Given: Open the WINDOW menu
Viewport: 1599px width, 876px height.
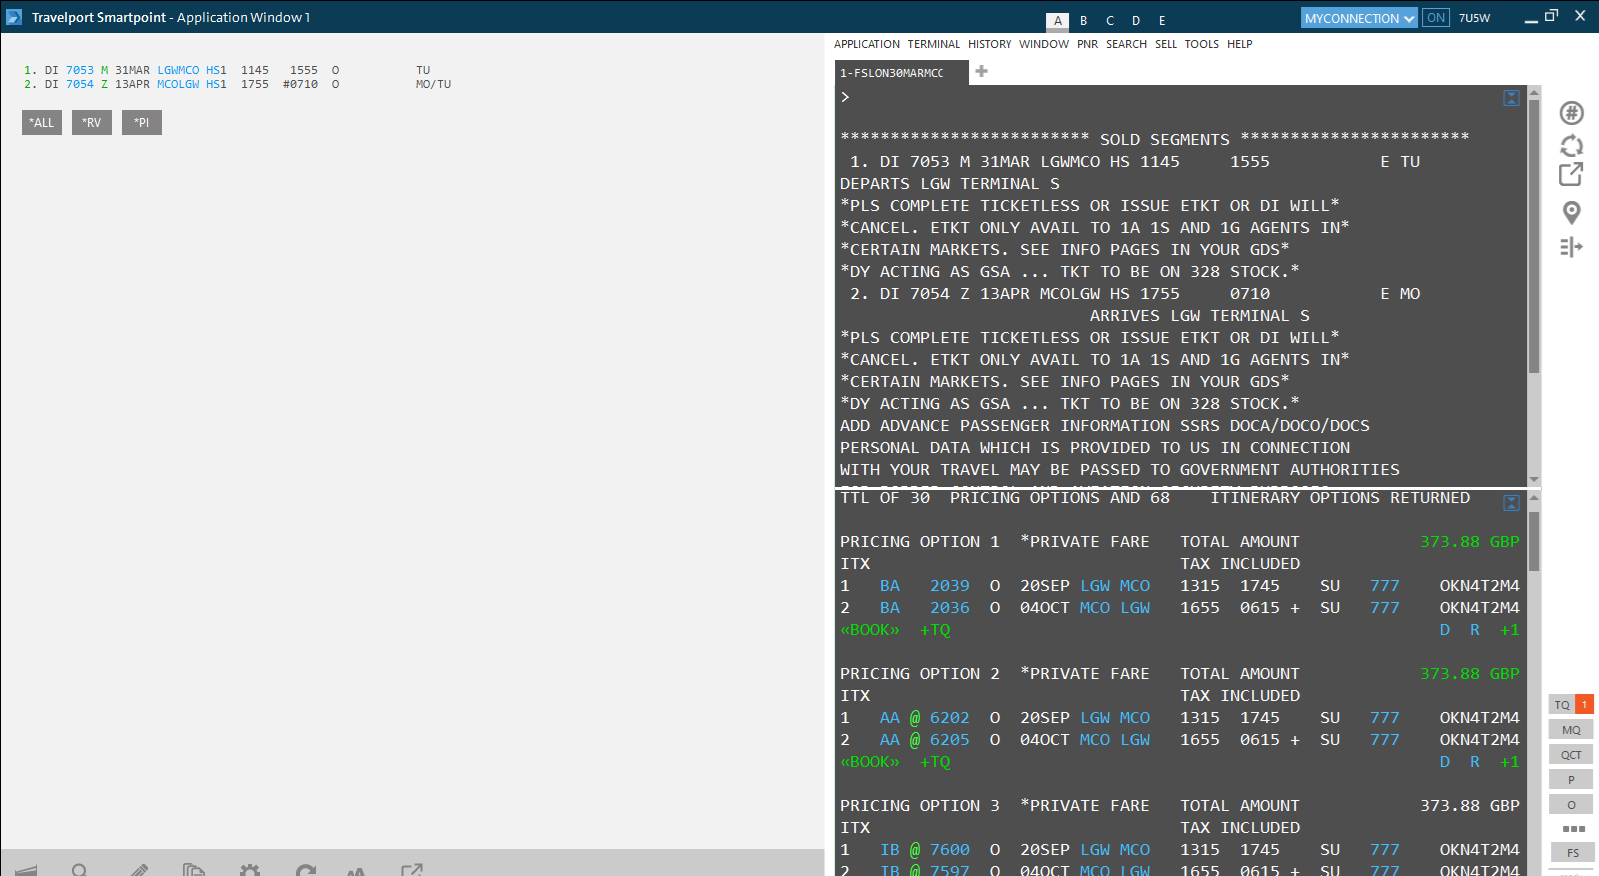Looking at the screenshot, I should (1044, 44).
